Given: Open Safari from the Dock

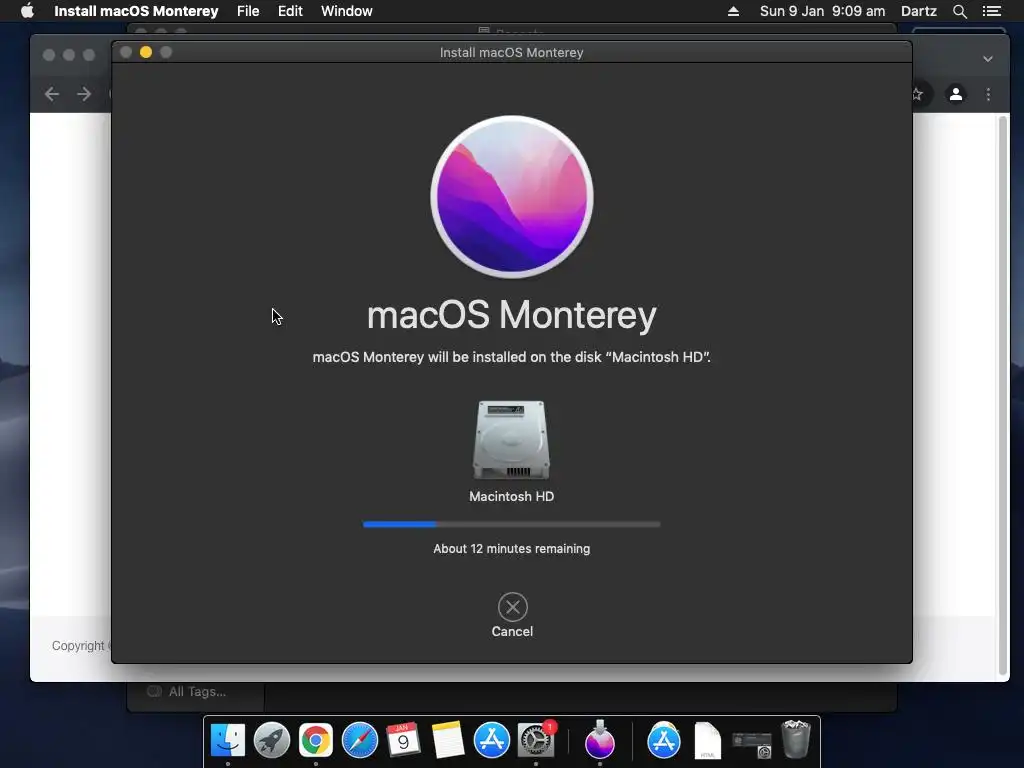Looking at the screenshot, I should coord(359,740).
